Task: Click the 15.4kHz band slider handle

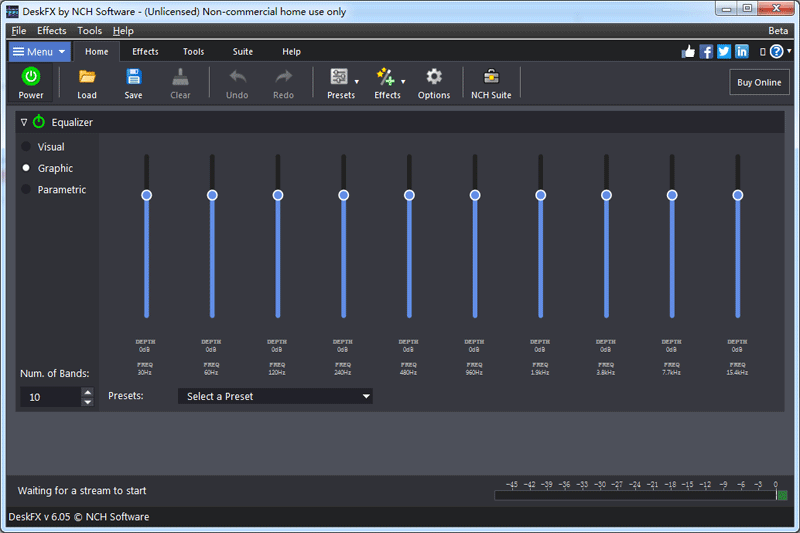Action: 737,195
